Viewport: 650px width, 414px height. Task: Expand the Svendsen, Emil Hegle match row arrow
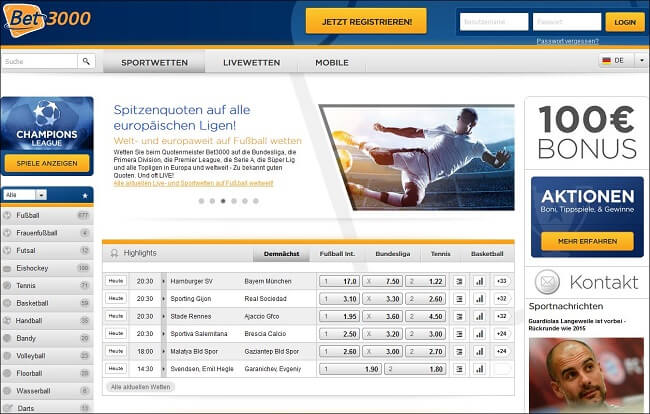[x=163, y=369]
